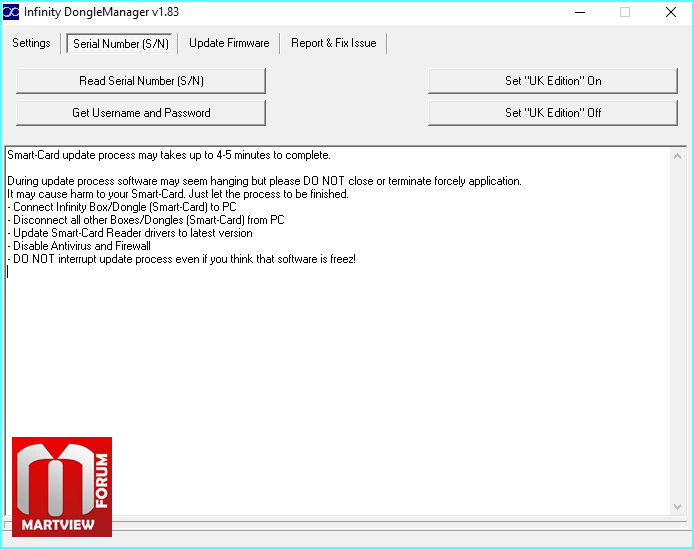Click the Read Serial Number (S/N) button

coord(141,81)
